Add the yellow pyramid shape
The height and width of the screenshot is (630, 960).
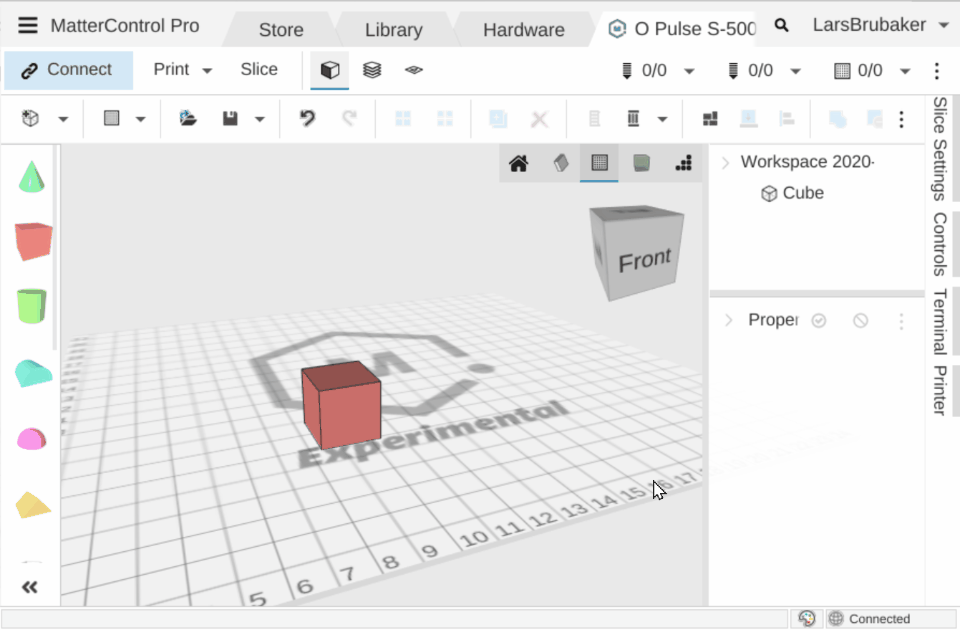(x=33, y=505)
